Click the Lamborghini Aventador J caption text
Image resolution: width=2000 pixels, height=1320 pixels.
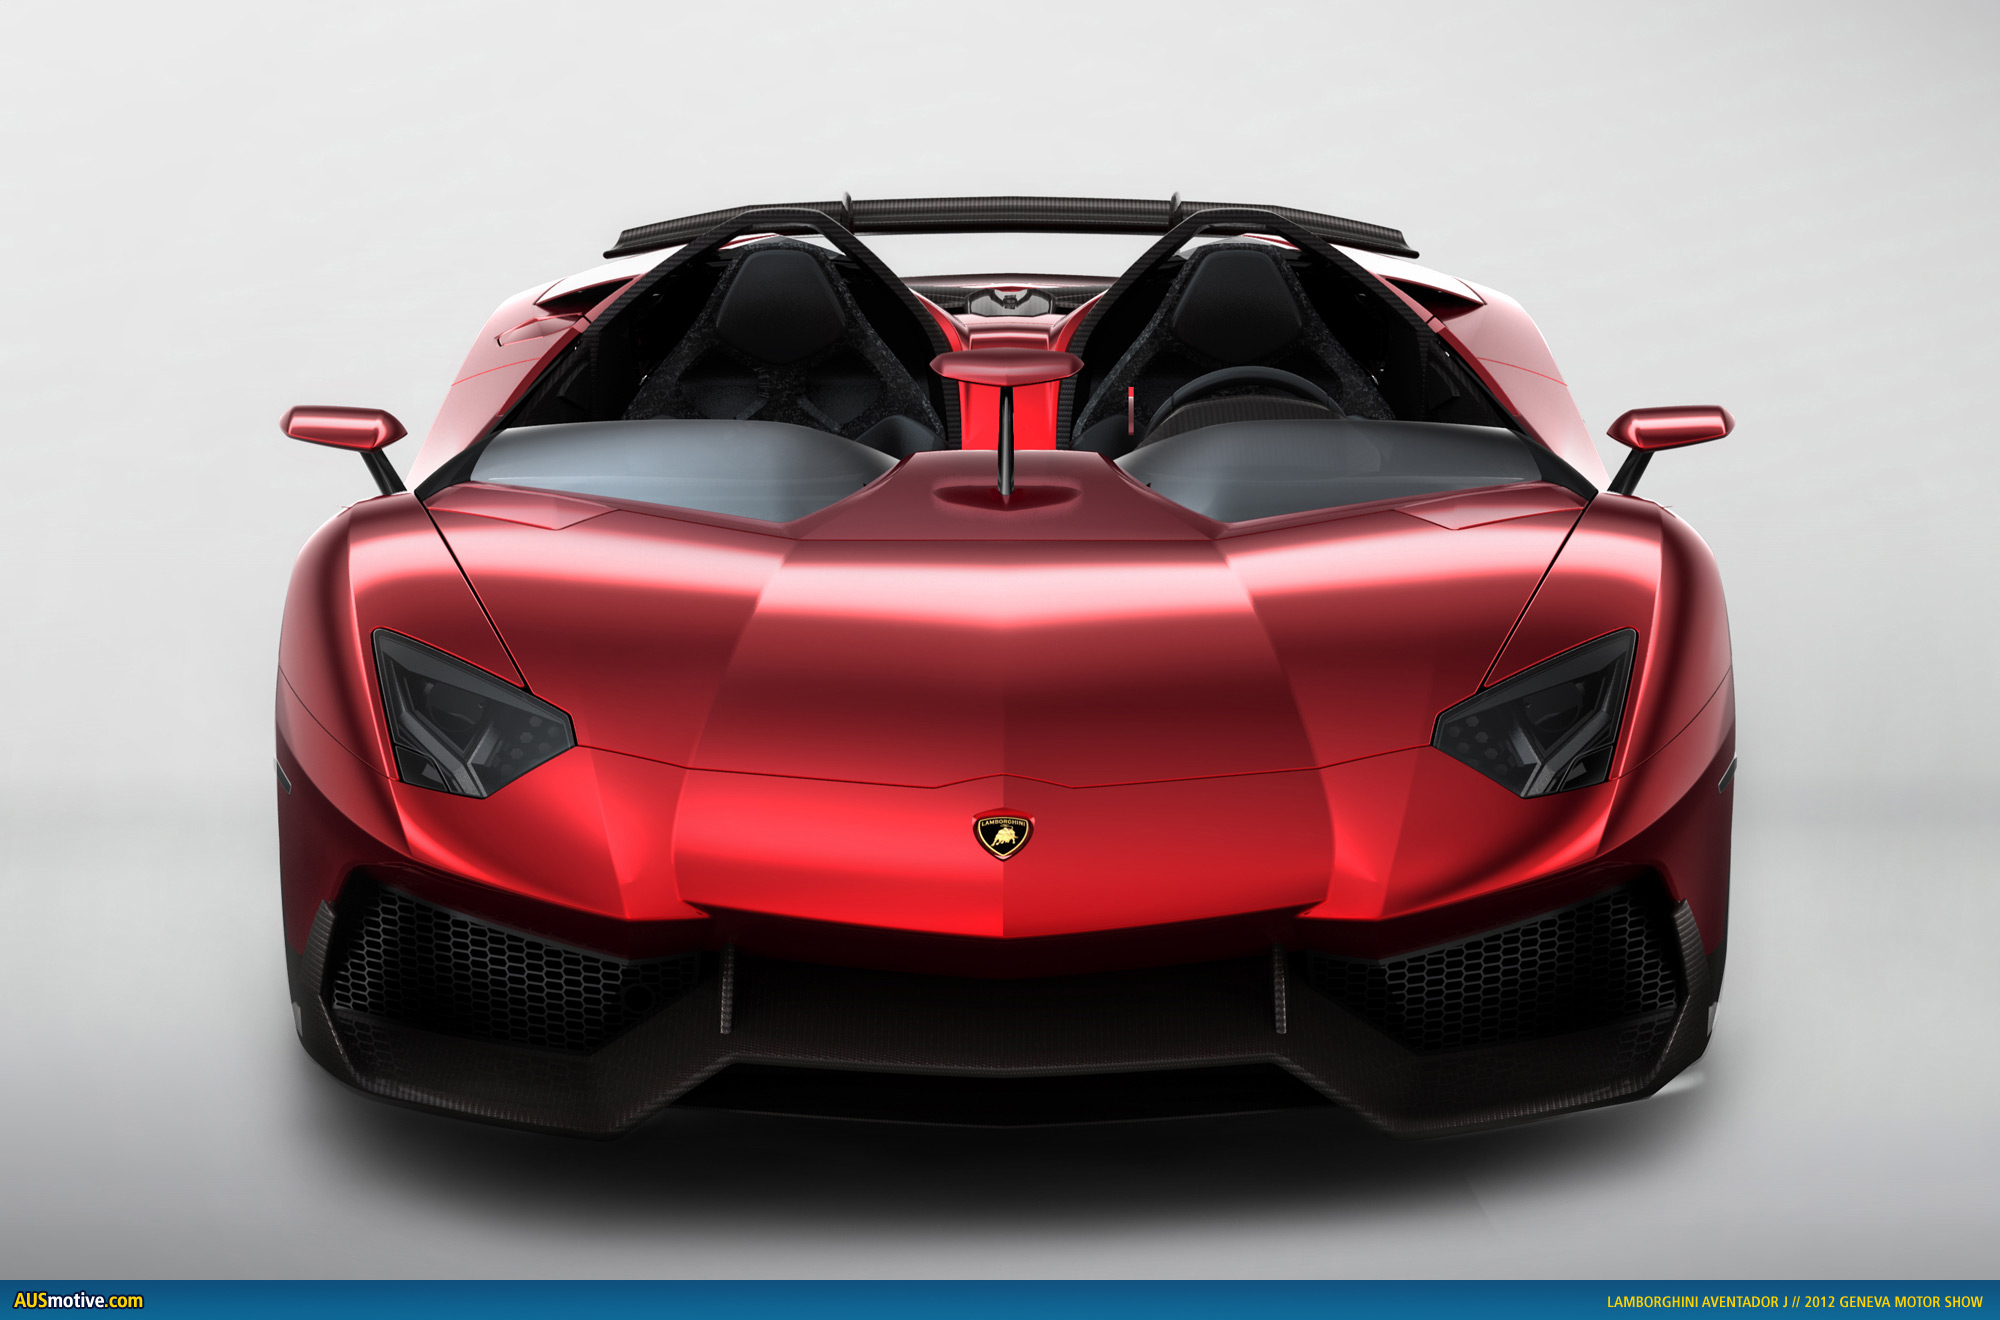[x=1697, y=1302]
